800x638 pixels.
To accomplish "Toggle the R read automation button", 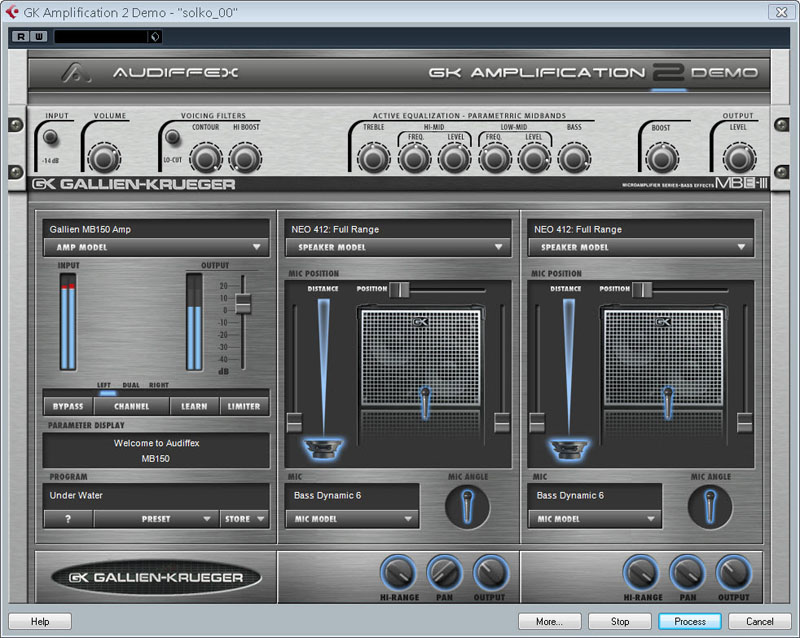I will click(x=21, y=36).
